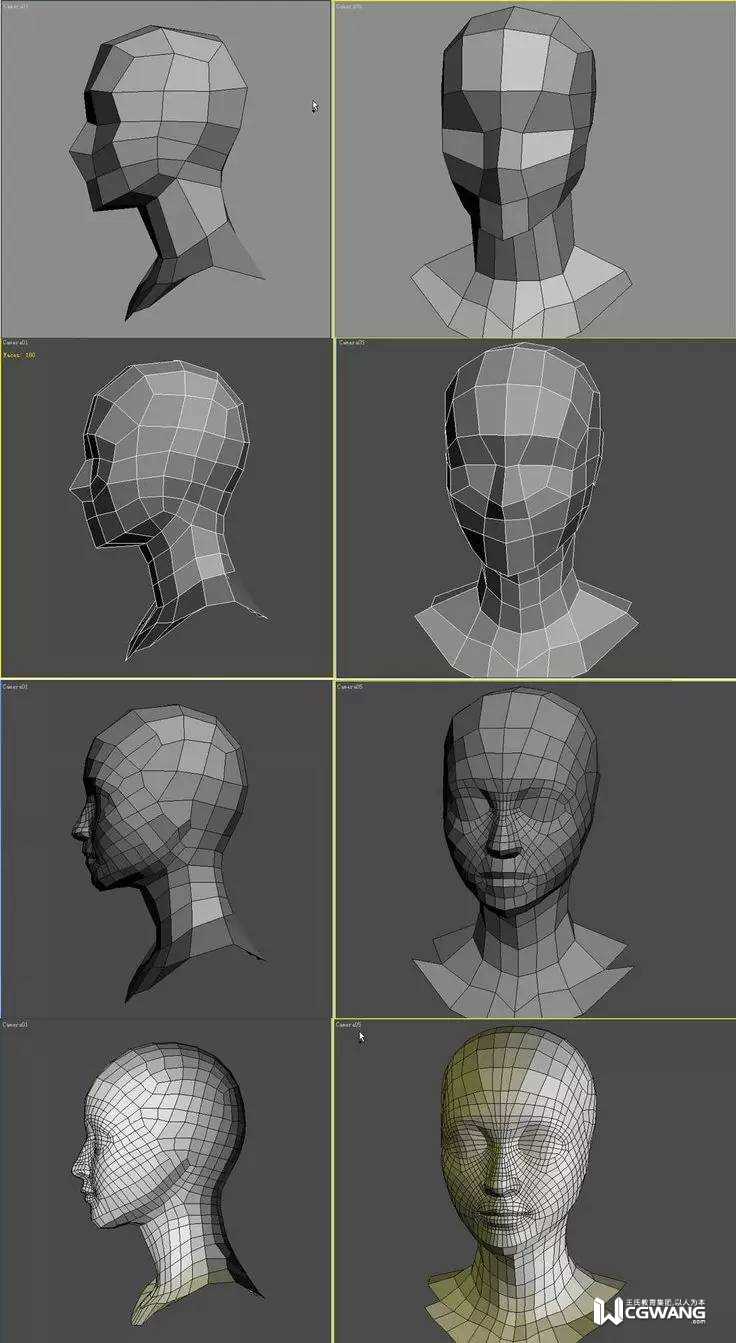Open Camera05 label in dark detailed-face front viewport
Screen dimensions: 736x1343
click(x=351, y=687)
